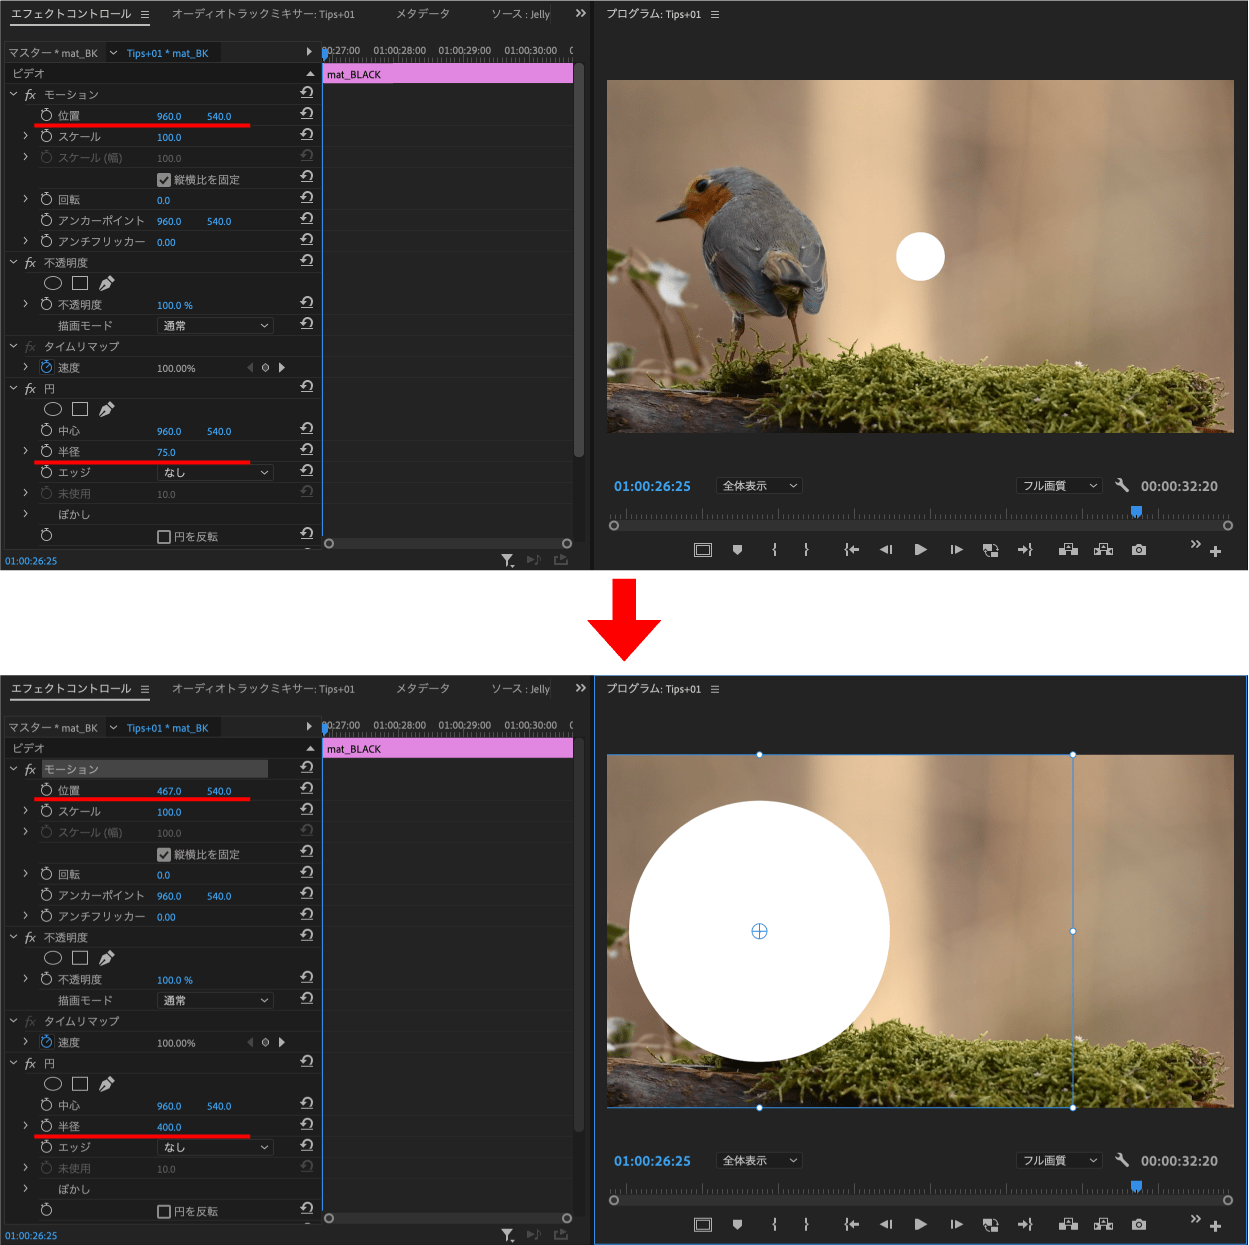
Task: Switch to ソース: Jelly tab in upper panel
Action: [520, 14]
